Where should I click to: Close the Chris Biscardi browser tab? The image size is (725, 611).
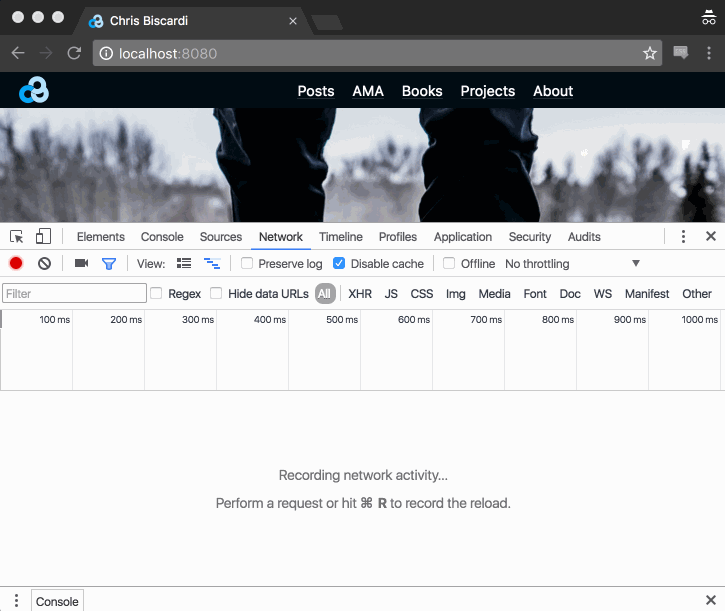293,21
